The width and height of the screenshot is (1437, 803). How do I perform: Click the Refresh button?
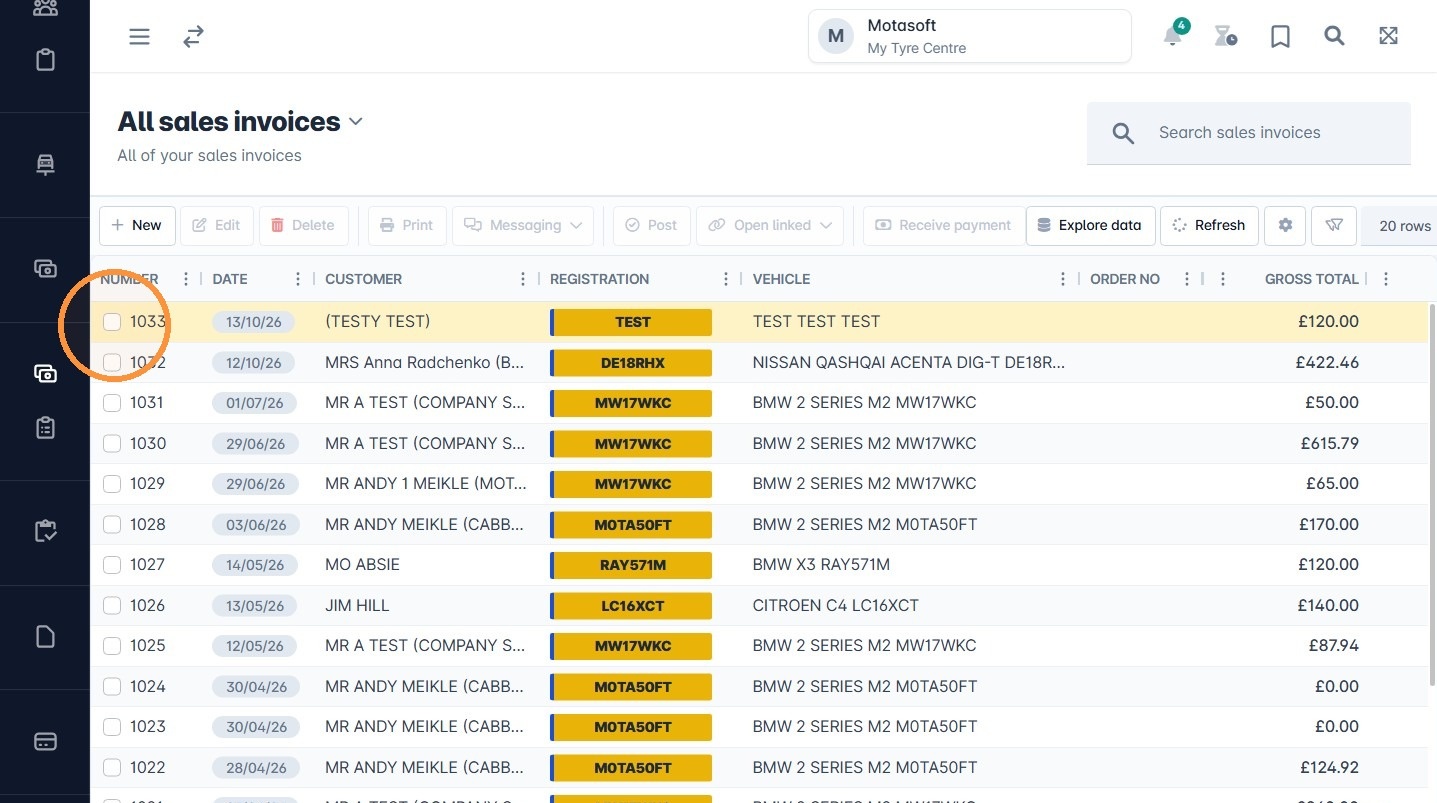coord(1209,225)
